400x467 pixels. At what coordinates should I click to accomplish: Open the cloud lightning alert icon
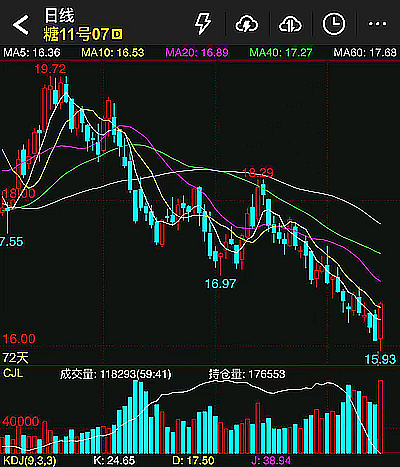(x=247, y=24)
